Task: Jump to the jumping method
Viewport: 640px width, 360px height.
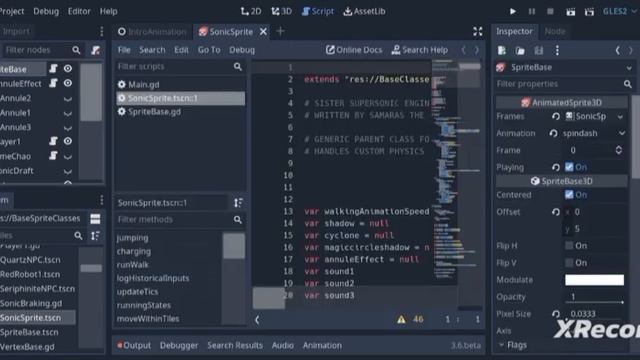Action: pyautogui.click(x=132, y=238)
